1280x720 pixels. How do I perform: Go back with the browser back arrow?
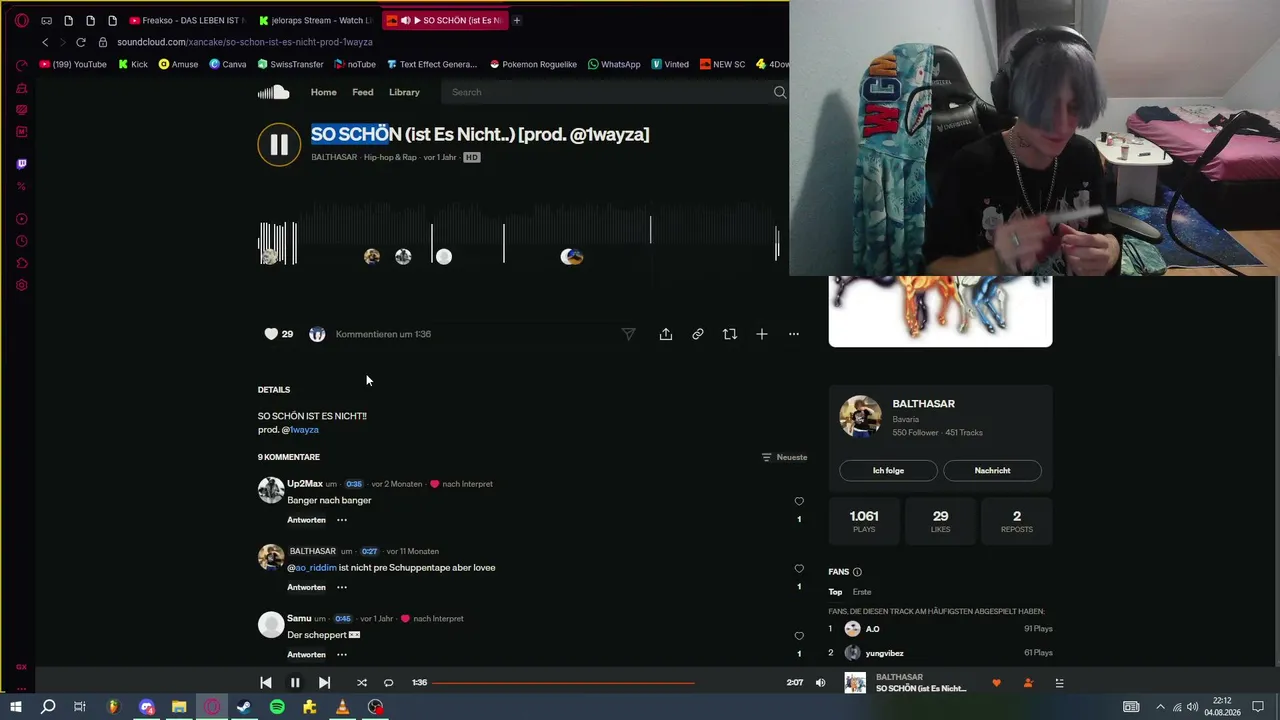tap(45, 42)
